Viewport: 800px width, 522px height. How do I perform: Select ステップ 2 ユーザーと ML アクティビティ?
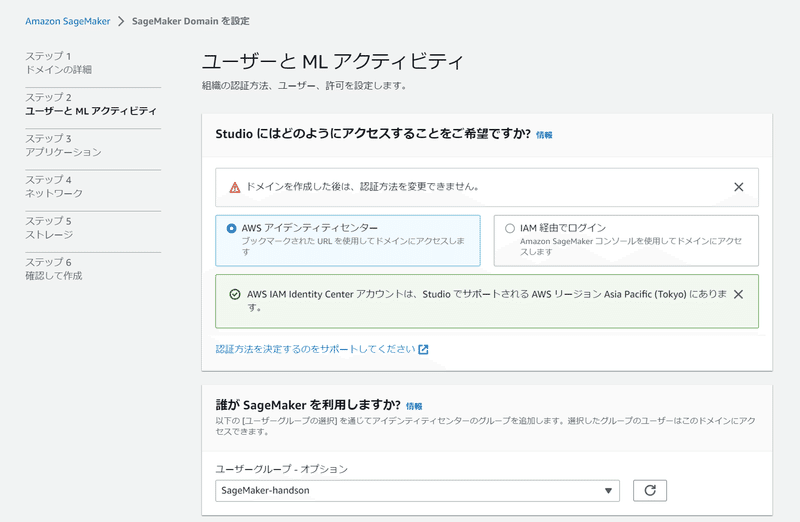click(91, 104)
